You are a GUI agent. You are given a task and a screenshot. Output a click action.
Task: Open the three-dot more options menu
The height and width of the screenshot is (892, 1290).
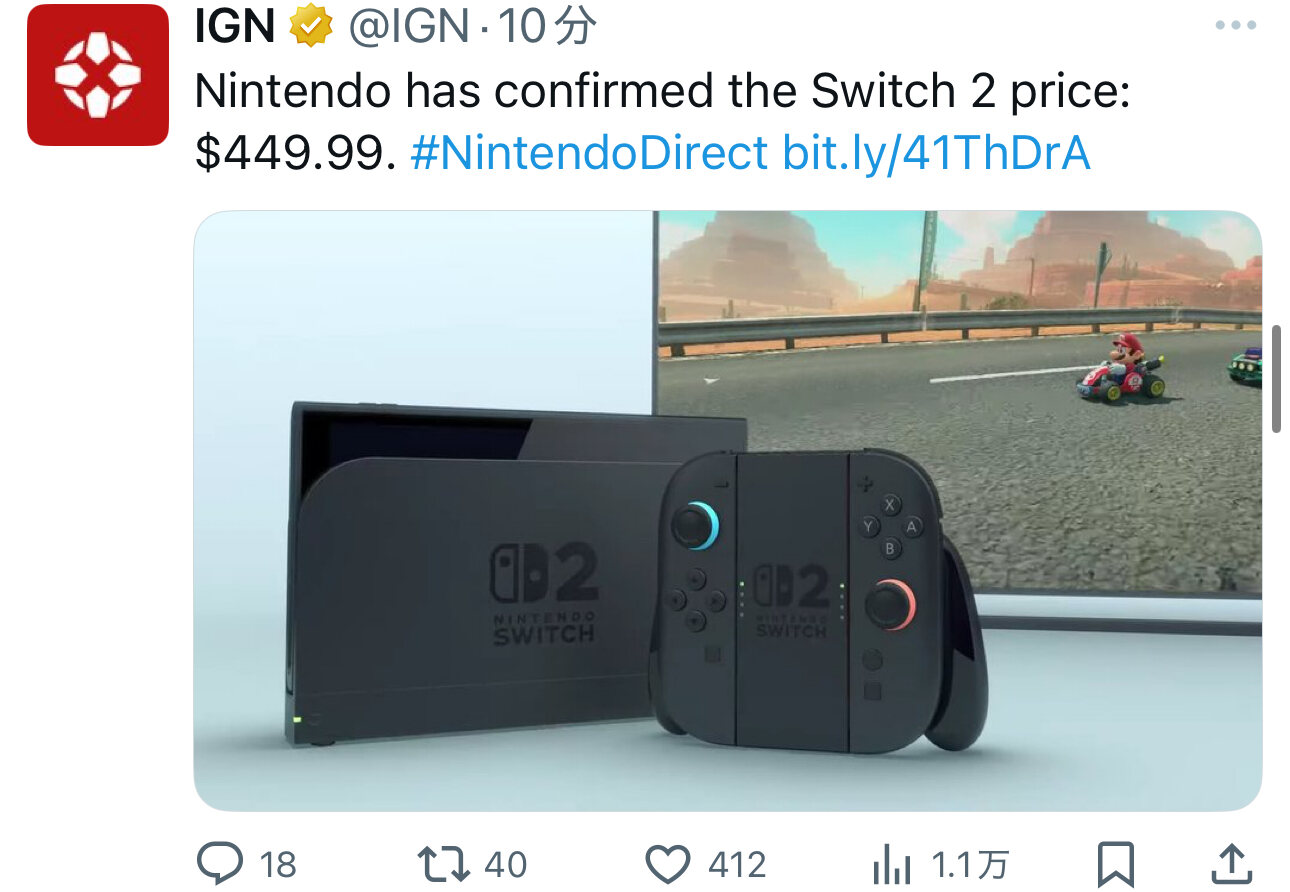point(1235,26)
